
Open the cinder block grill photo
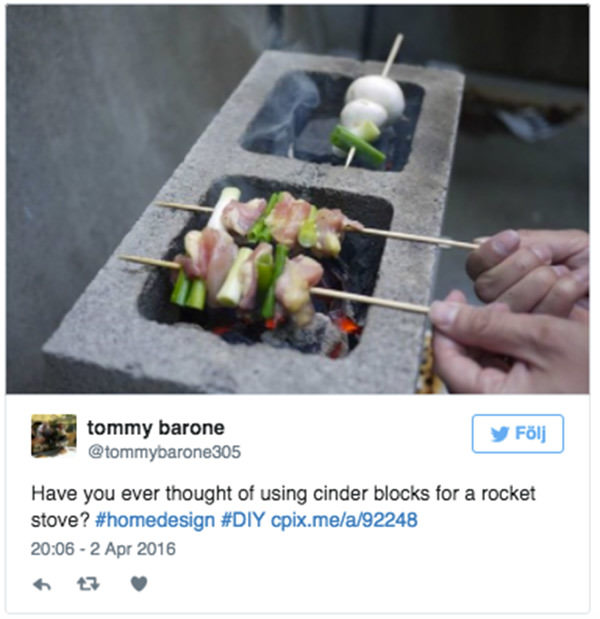coord(298,199)
